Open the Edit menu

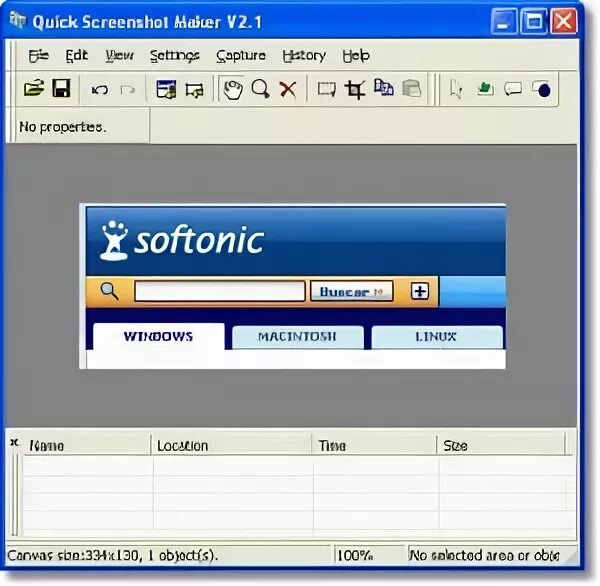(x=77, y=56)
